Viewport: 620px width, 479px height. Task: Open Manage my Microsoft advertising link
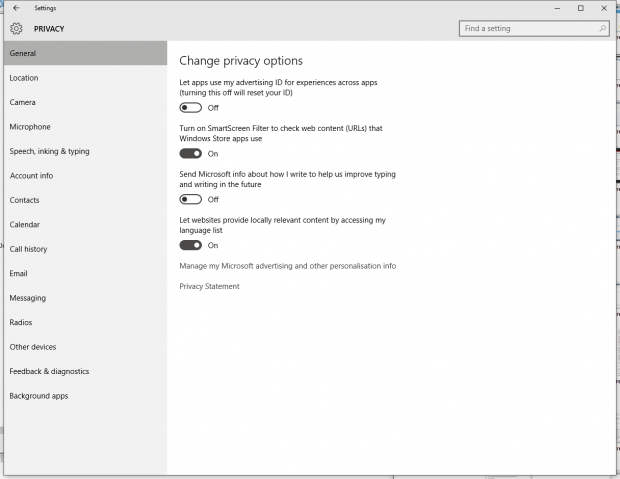pos(287,266)
